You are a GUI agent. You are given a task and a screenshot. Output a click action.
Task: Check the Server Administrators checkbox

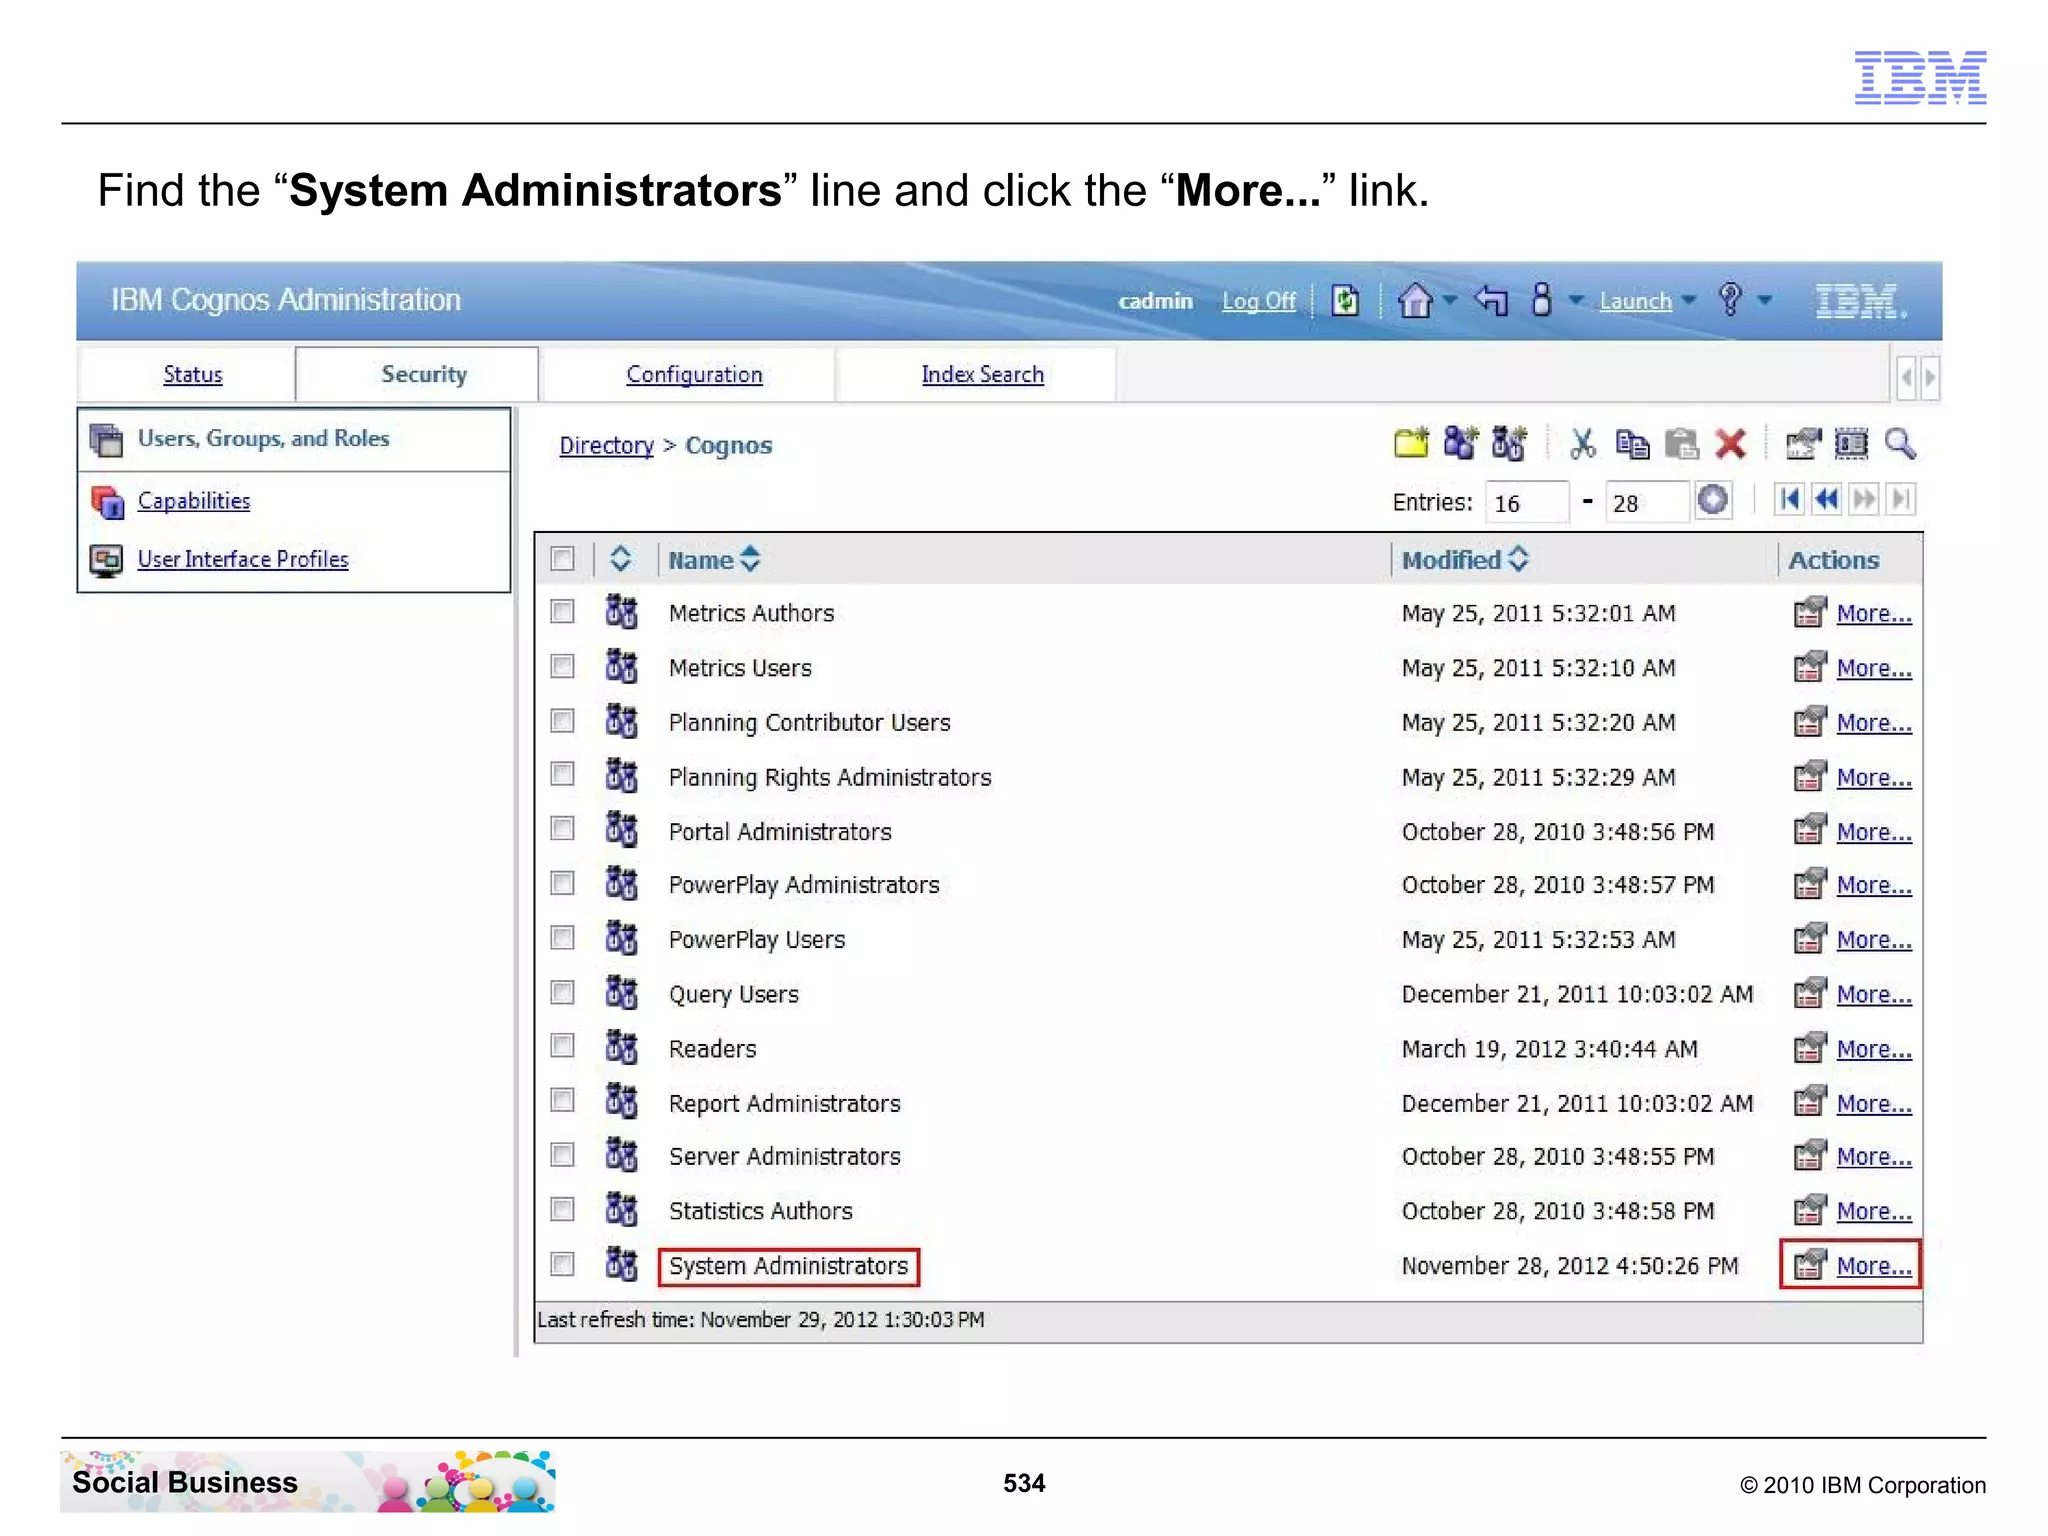[563, 1155]
